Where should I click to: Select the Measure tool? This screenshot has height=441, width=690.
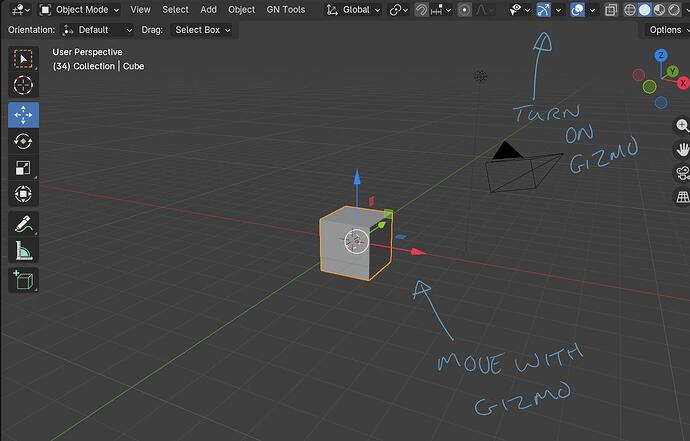pyautogui.click(x=23, y=250)
